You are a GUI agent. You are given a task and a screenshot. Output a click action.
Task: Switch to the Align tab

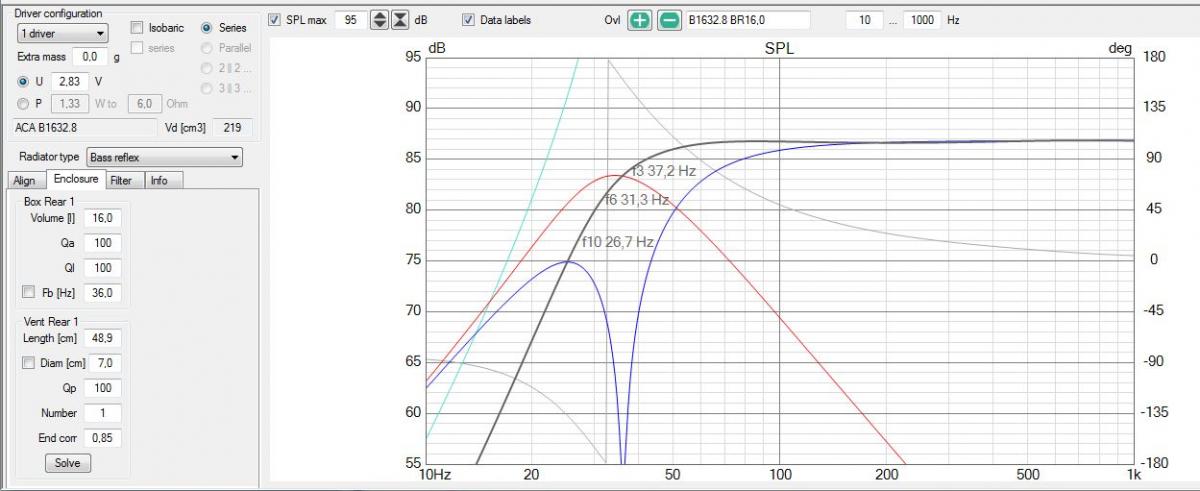click(x=25, y=180)
